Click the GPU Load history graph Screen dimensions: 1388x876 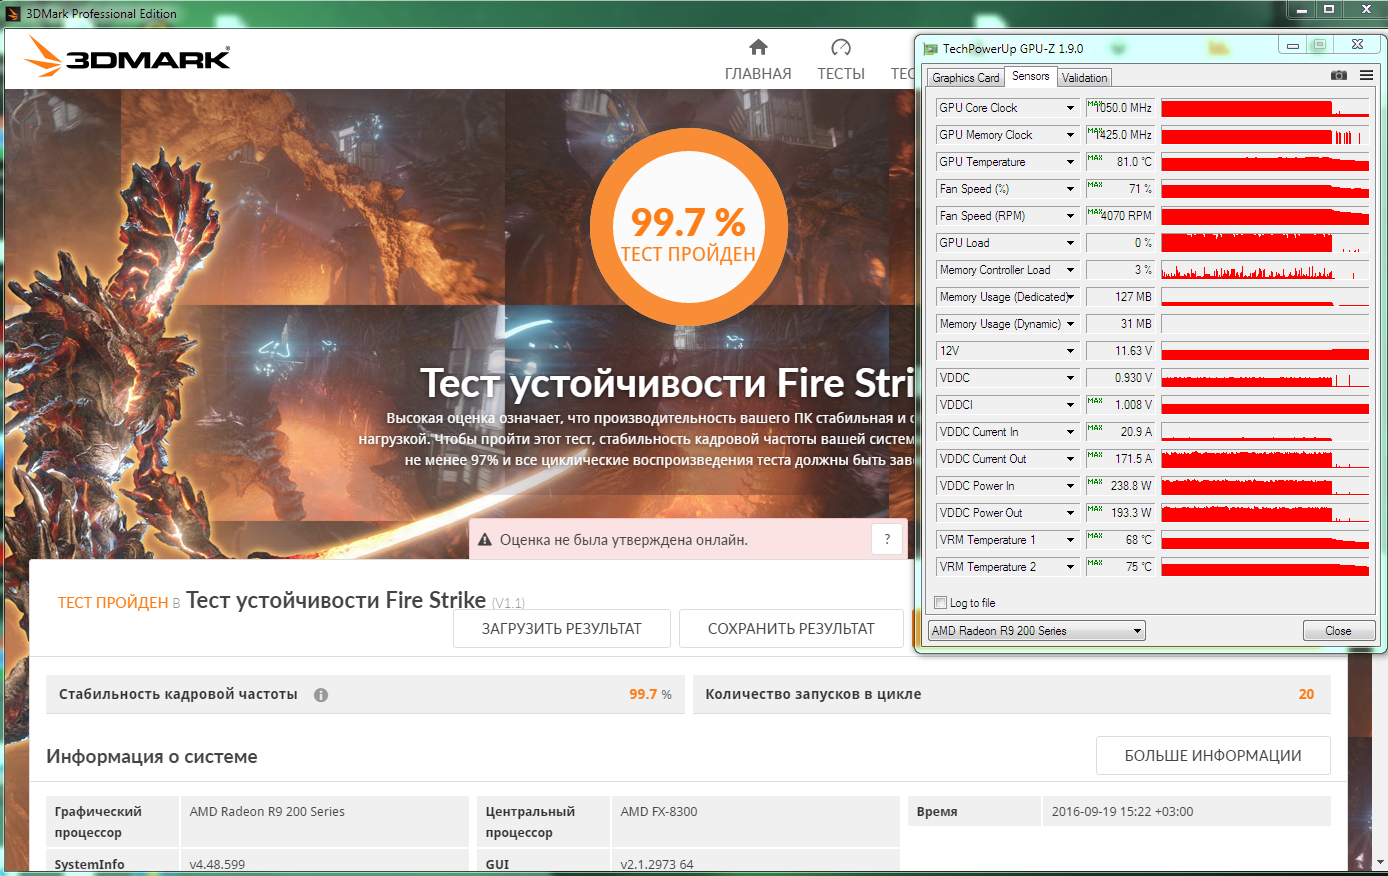pyautogui.click(x=1265, y=243)
